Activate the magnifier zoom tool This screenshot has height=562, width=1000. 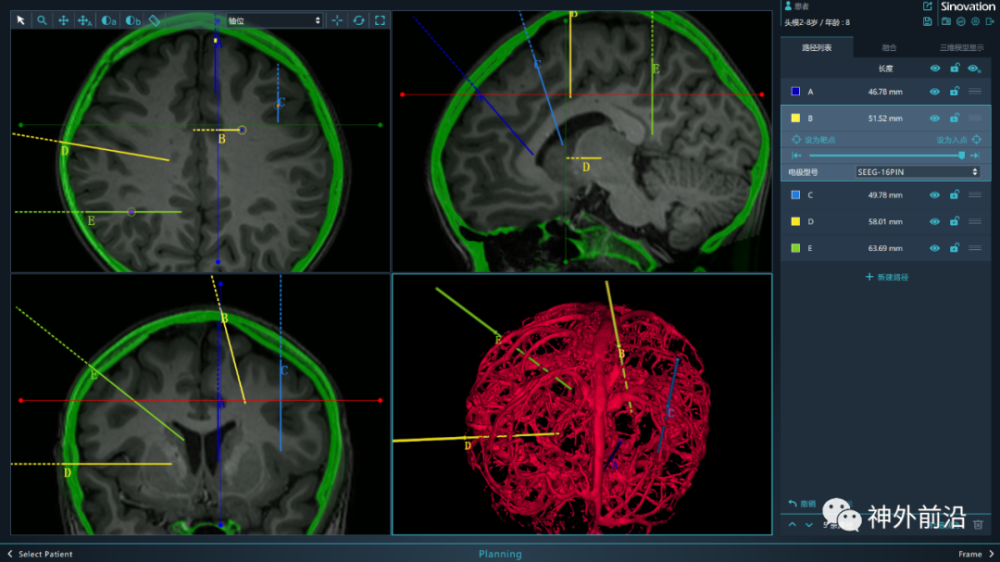[41, 20]
